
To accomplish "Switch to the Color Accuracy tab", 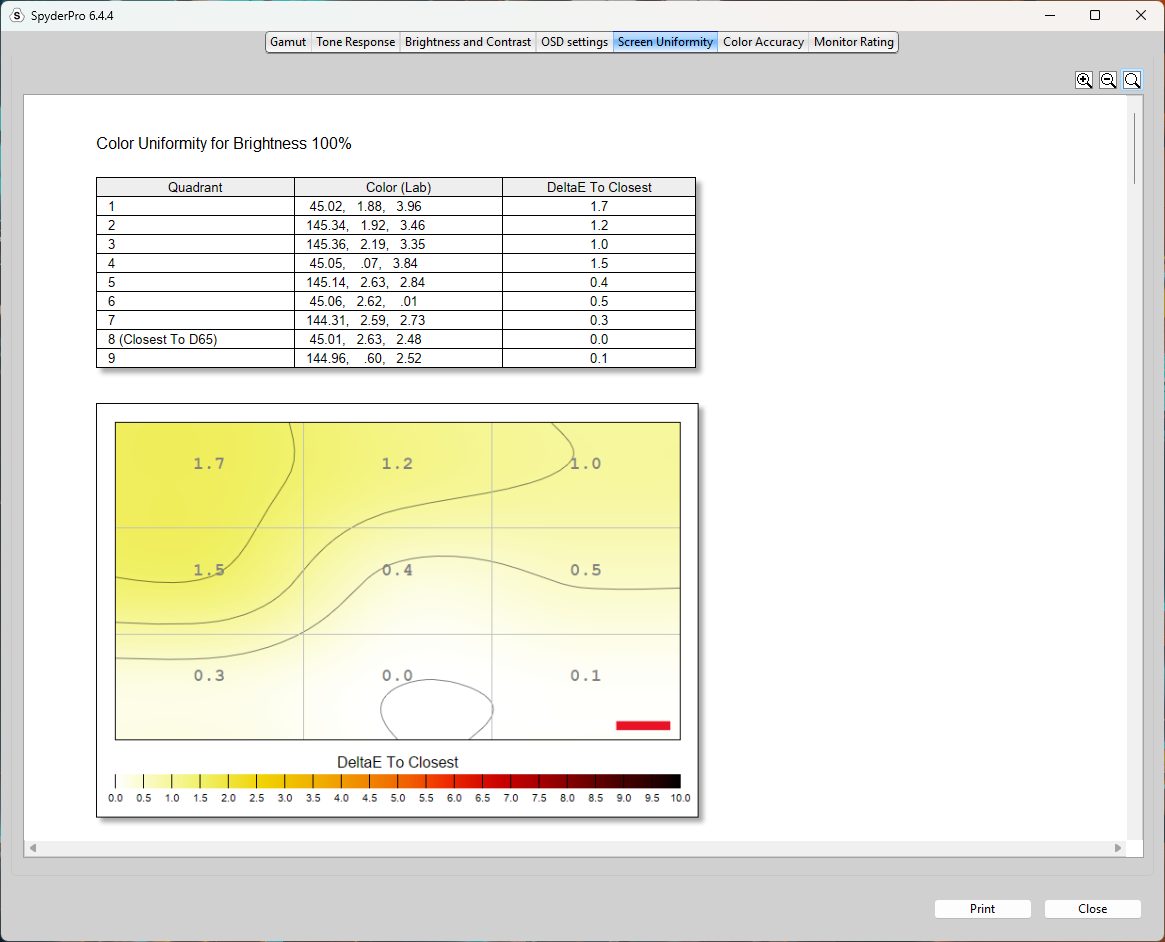I will tap(763, 42).
